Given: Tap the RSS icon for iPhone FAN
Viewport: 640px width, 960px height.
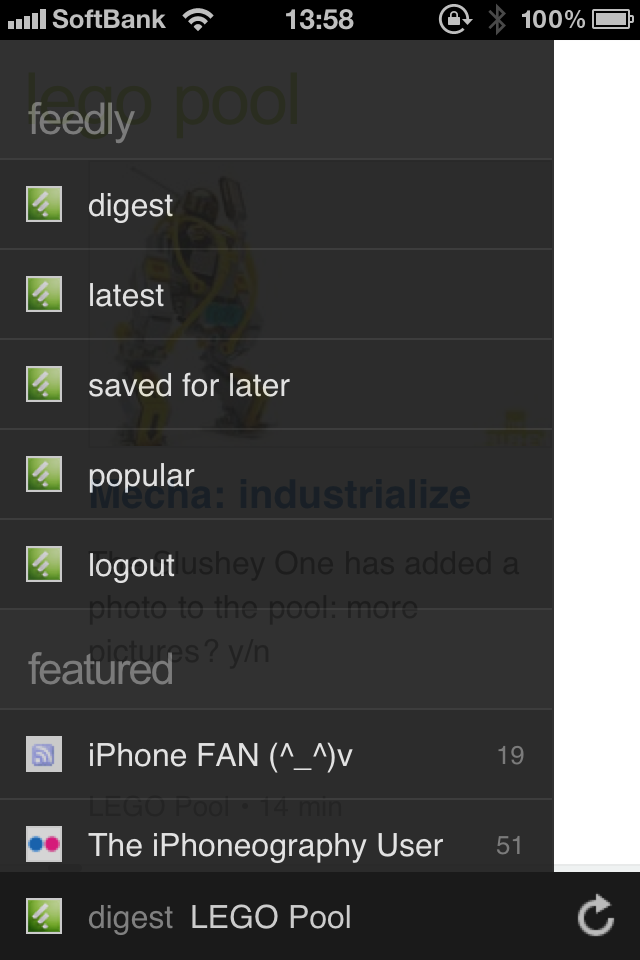Looking at the screenshot, I should (43, 754).
